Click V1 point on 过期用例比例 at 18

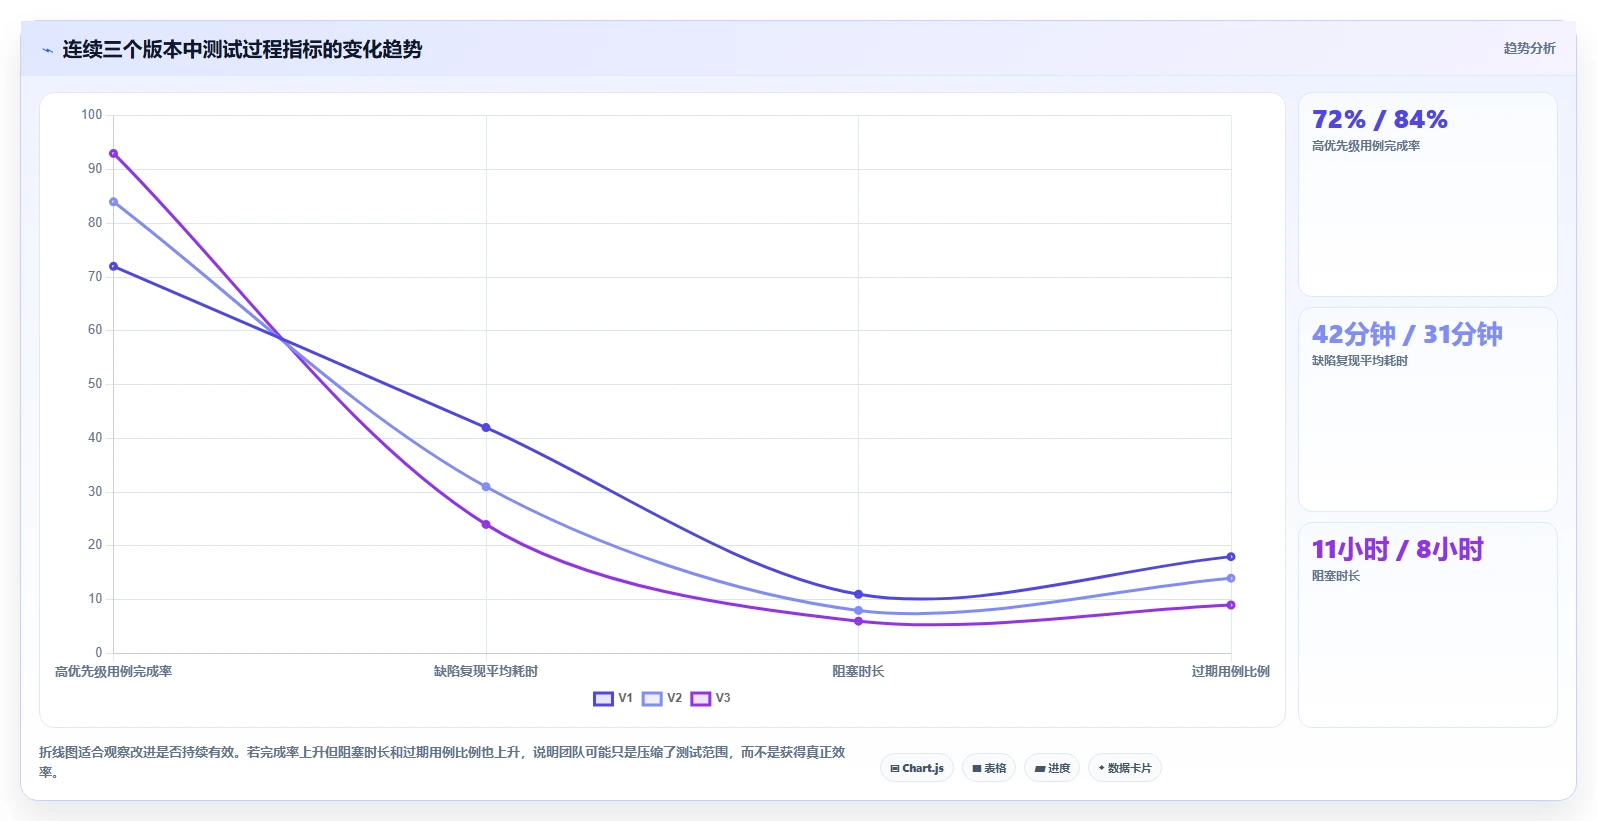tap(1231, 557)
